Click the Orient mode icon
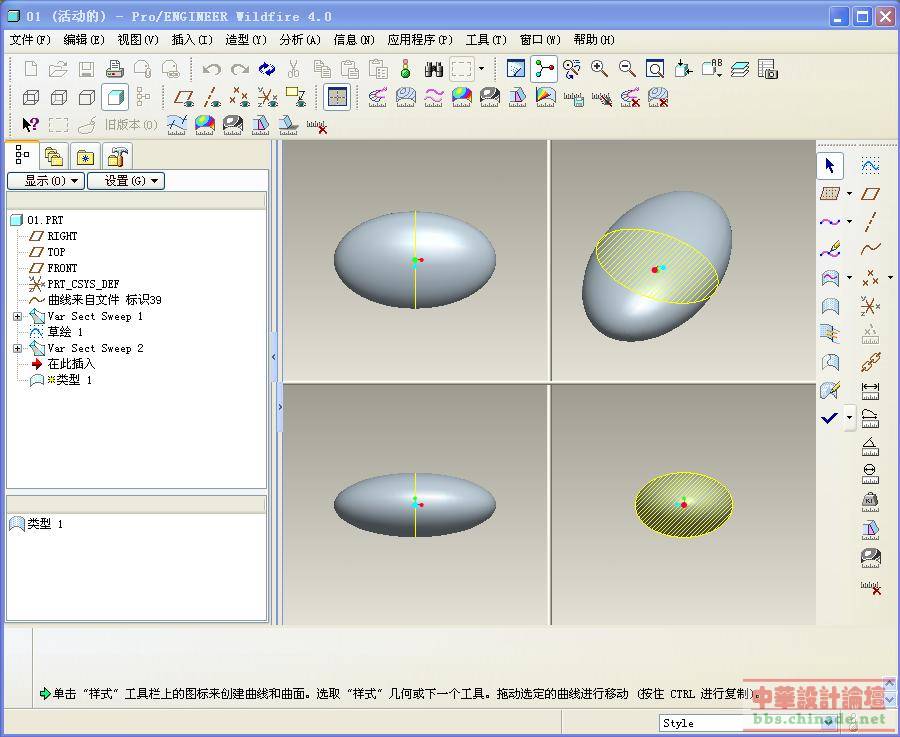The height and width of the screenshot is (737, 900). click(x=571, y=69)
